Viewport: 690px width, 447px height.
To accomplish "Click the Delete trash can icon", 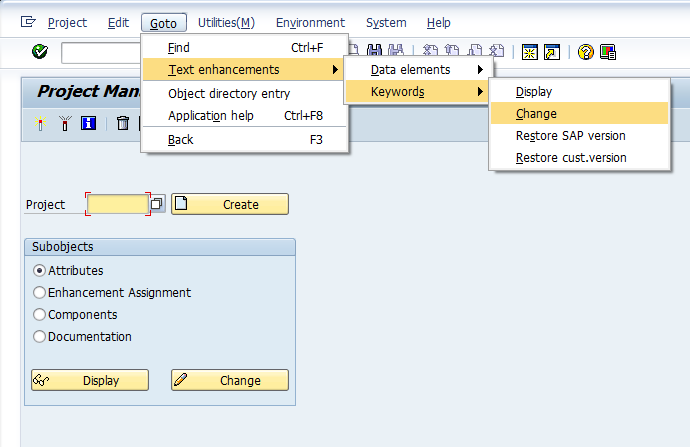I will point(123,123).
